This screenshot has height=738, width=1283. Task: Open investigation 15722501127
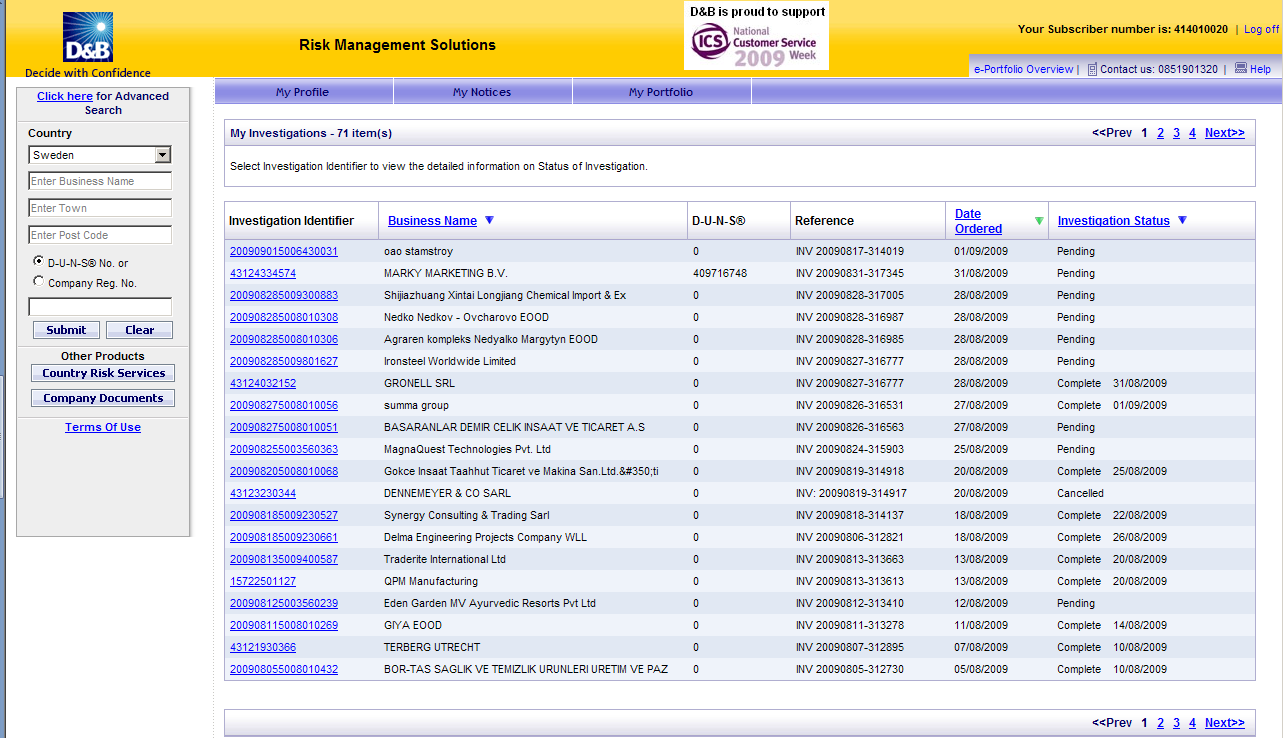(x=263, y=581)
